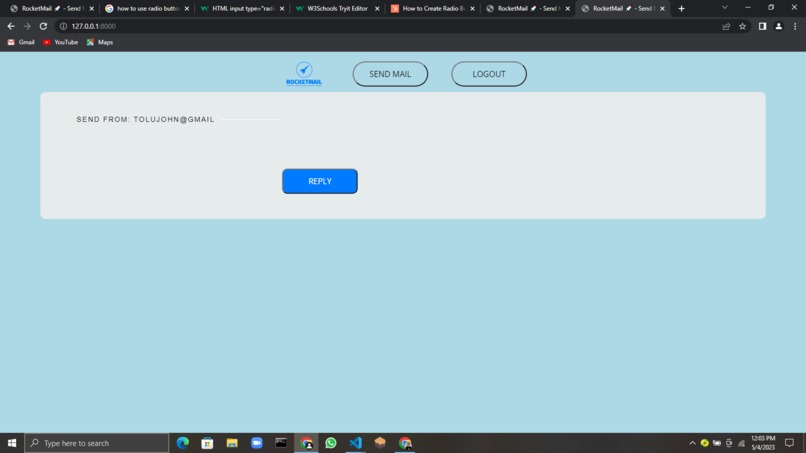Image resolution: width=806 pixels, height=453 pixels.
Task: Open the Chrome profile icon
Action: [779, 26]
